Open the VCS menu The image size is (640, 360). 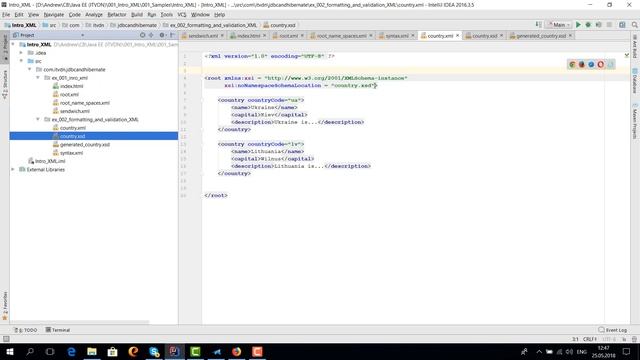pyautogui.click(x=182, y=15)
